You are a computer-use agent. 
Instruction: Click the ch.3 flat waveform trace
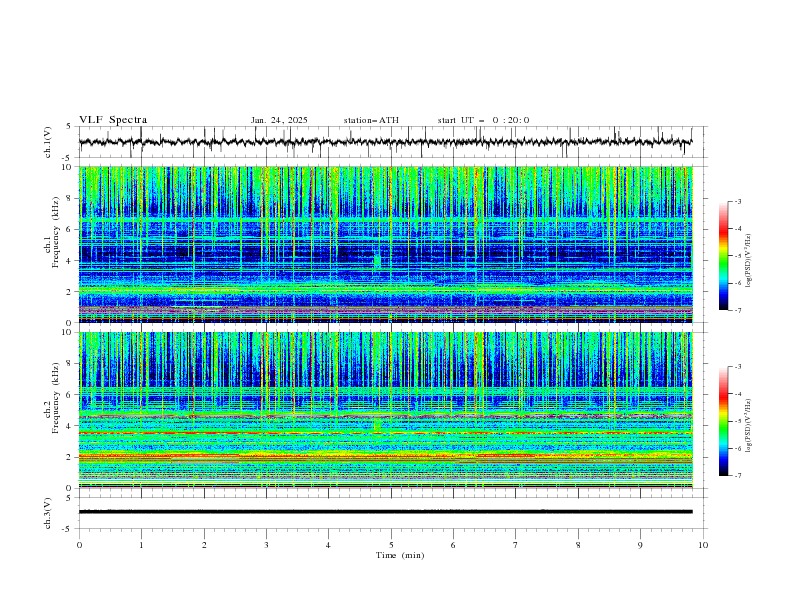(385, 512)
